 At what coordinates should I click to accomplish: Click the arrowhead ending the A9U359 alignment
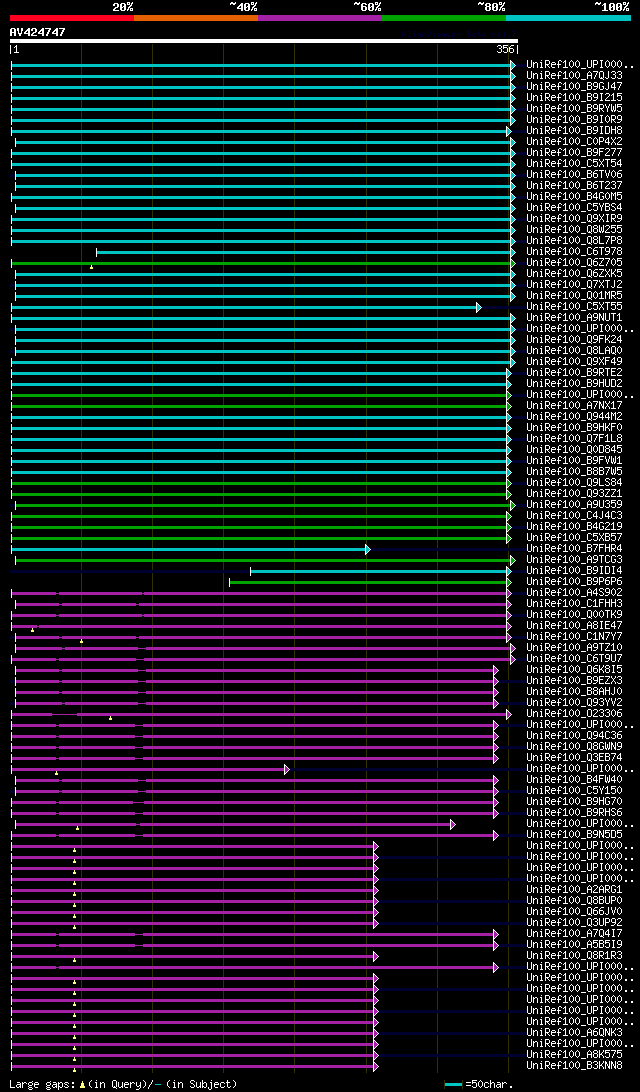(513, 505)
